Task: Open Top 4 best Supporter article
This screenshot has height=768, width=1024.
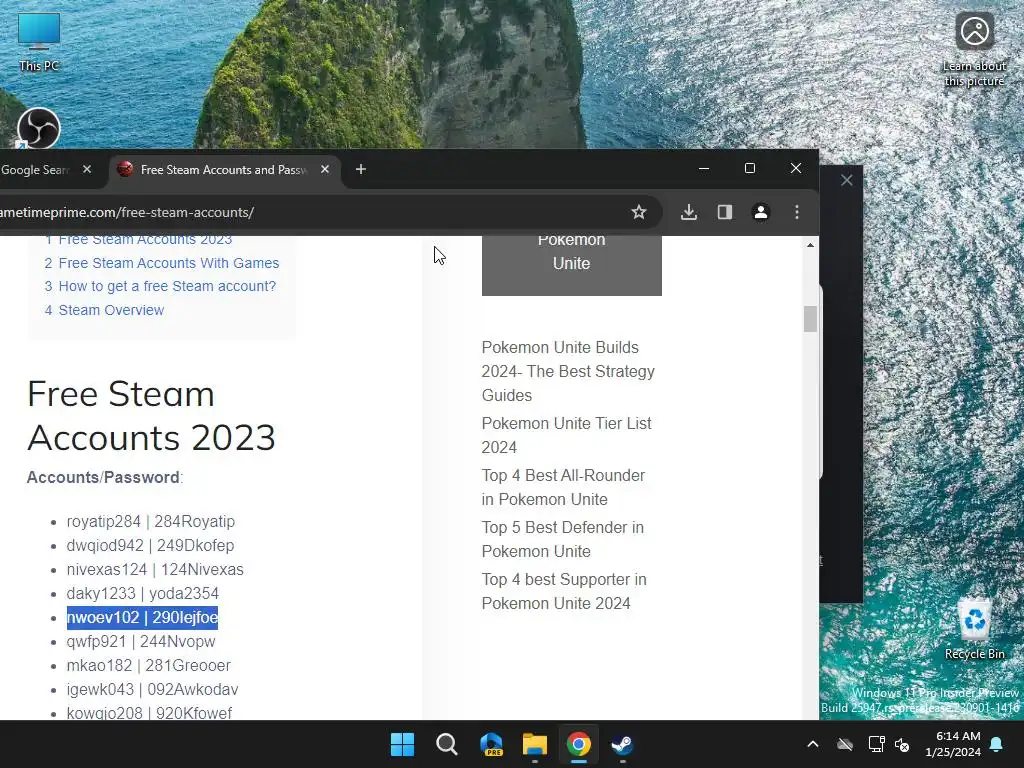Action: pos(564,591)
